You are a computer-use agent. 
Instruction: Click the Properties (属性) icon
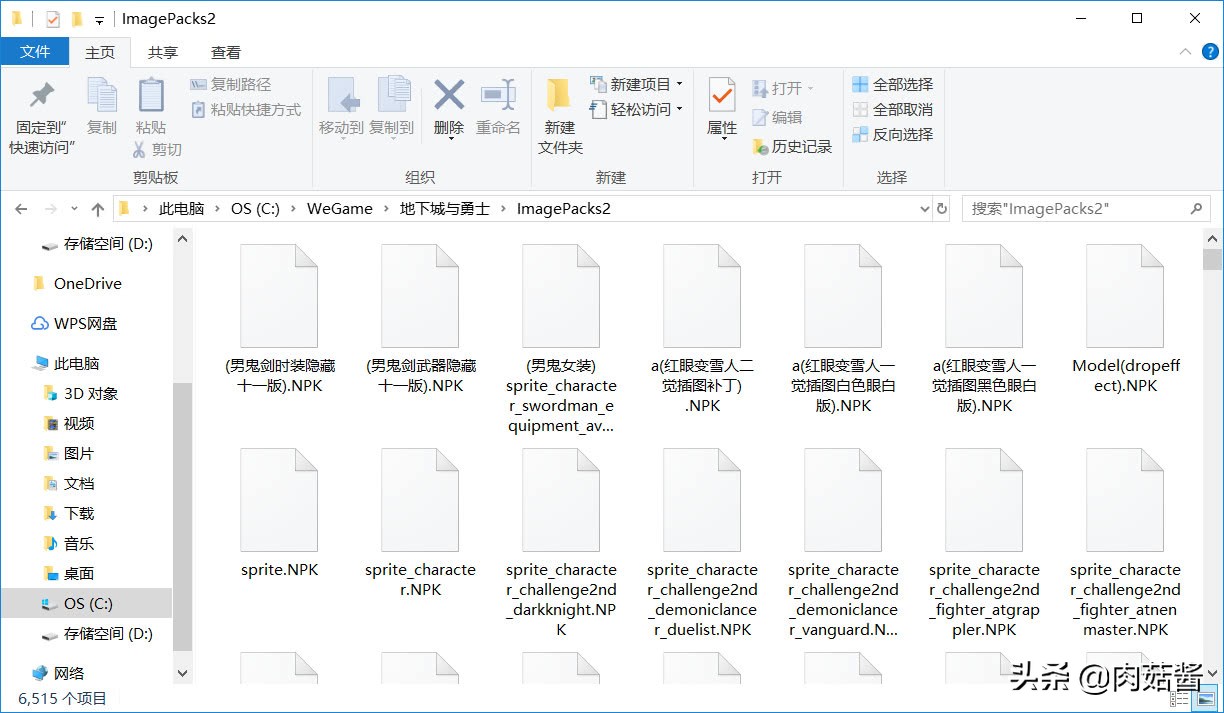pos(722,95)
